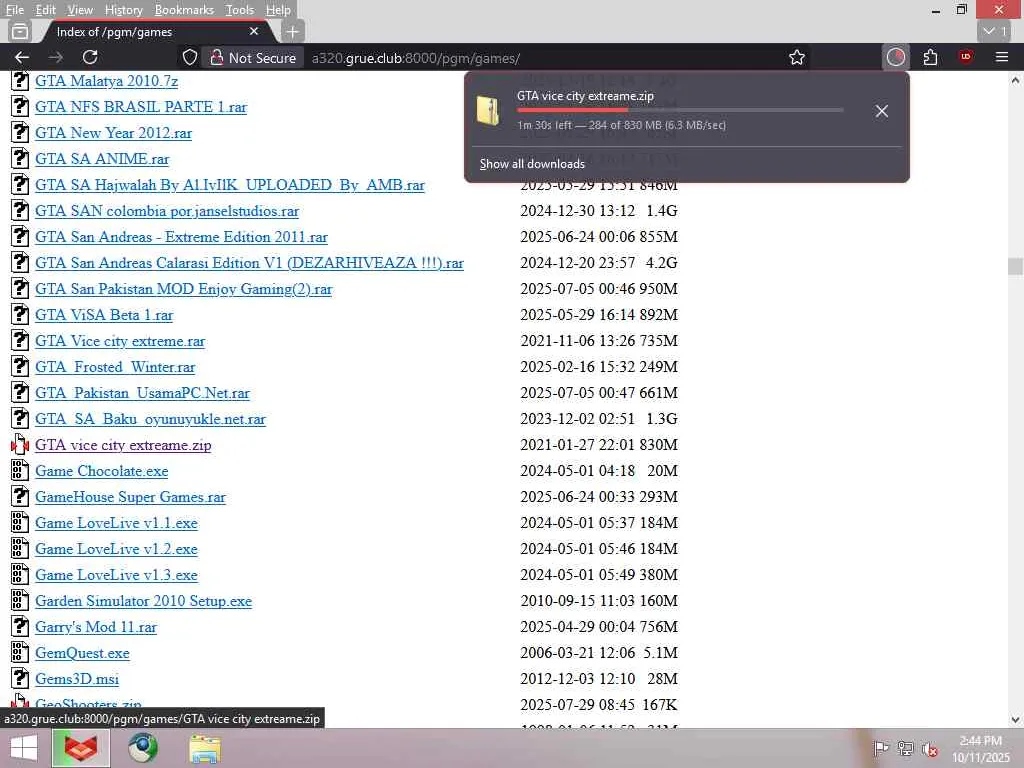Open the Bookmarks menu
1024x768 pixels.
pos(184,10)
